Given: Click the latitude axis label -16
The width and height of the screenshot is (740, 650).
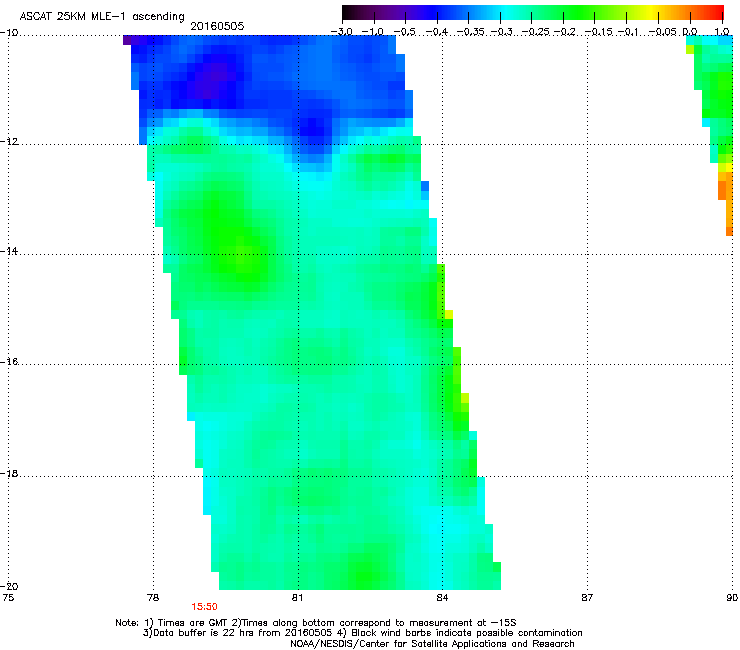Looking at the screenshot, I should 9,362.
